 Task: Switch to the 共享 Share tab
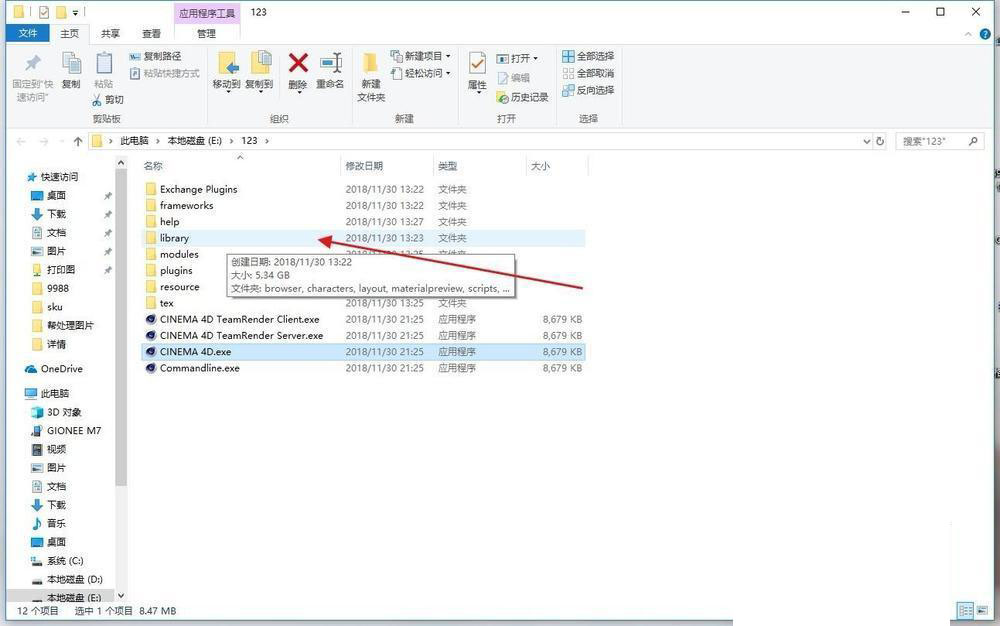click(110, 33)
